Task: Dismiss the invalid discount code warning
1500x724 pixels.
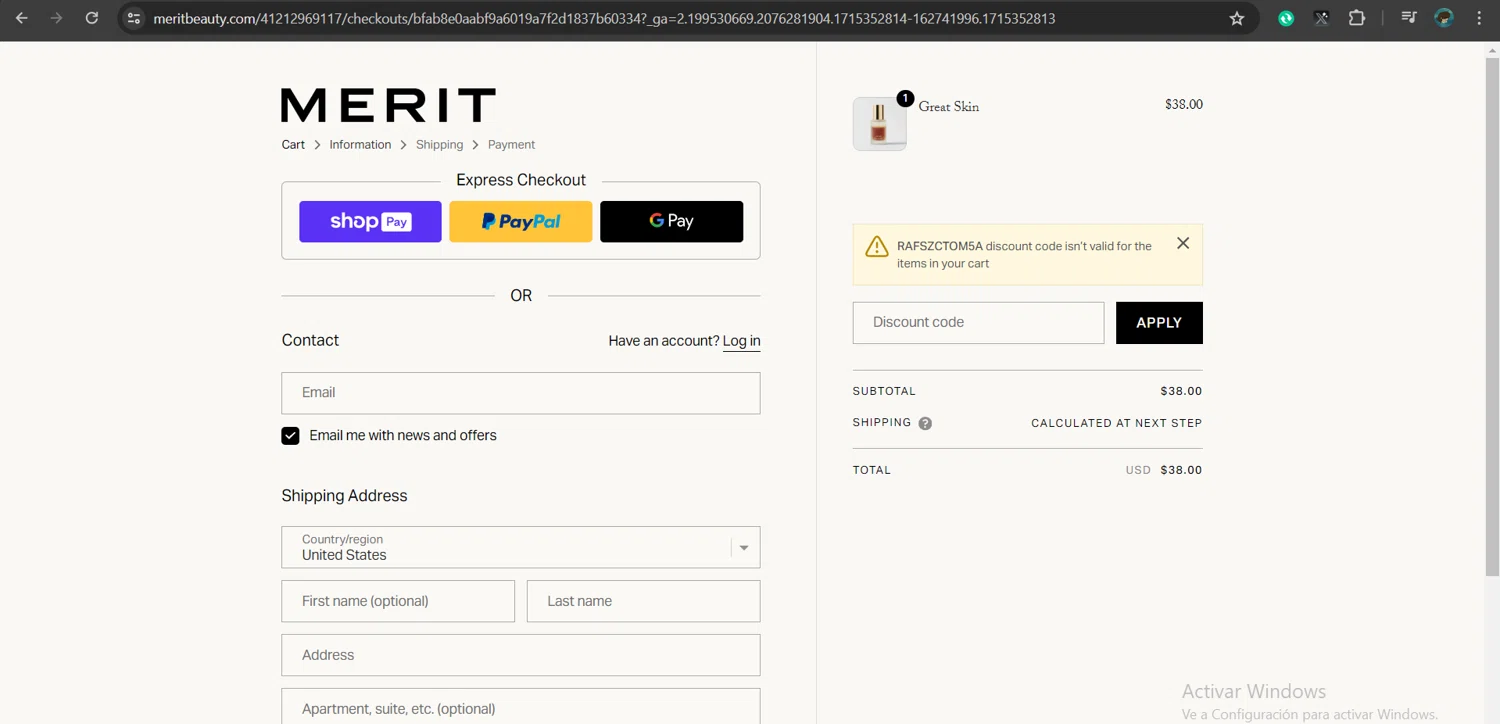Action: [1183, 243]
